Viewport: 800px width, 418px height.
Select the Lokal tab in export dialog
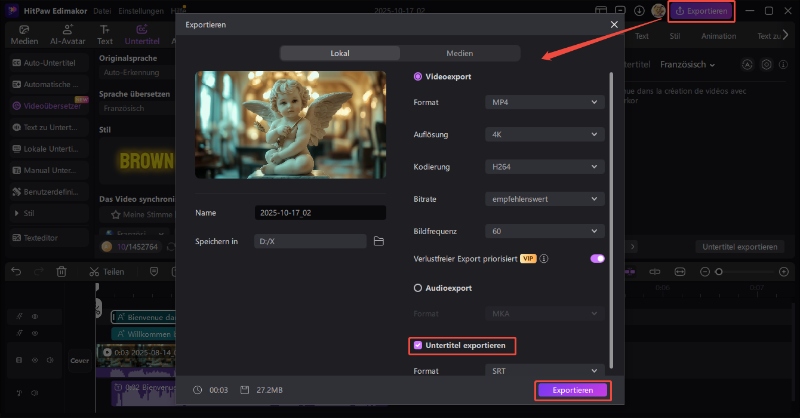340,53
